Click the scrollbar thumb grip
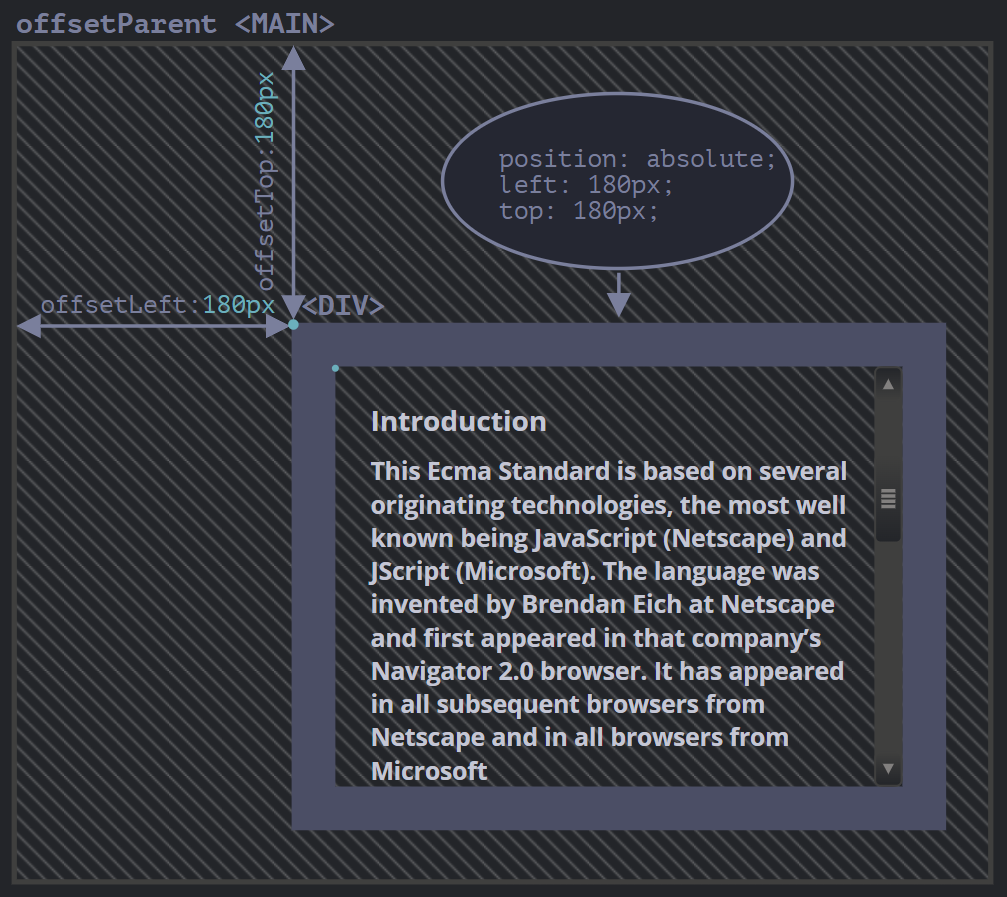The width and height of the screenshot is (1007, 897). [888, 499]
